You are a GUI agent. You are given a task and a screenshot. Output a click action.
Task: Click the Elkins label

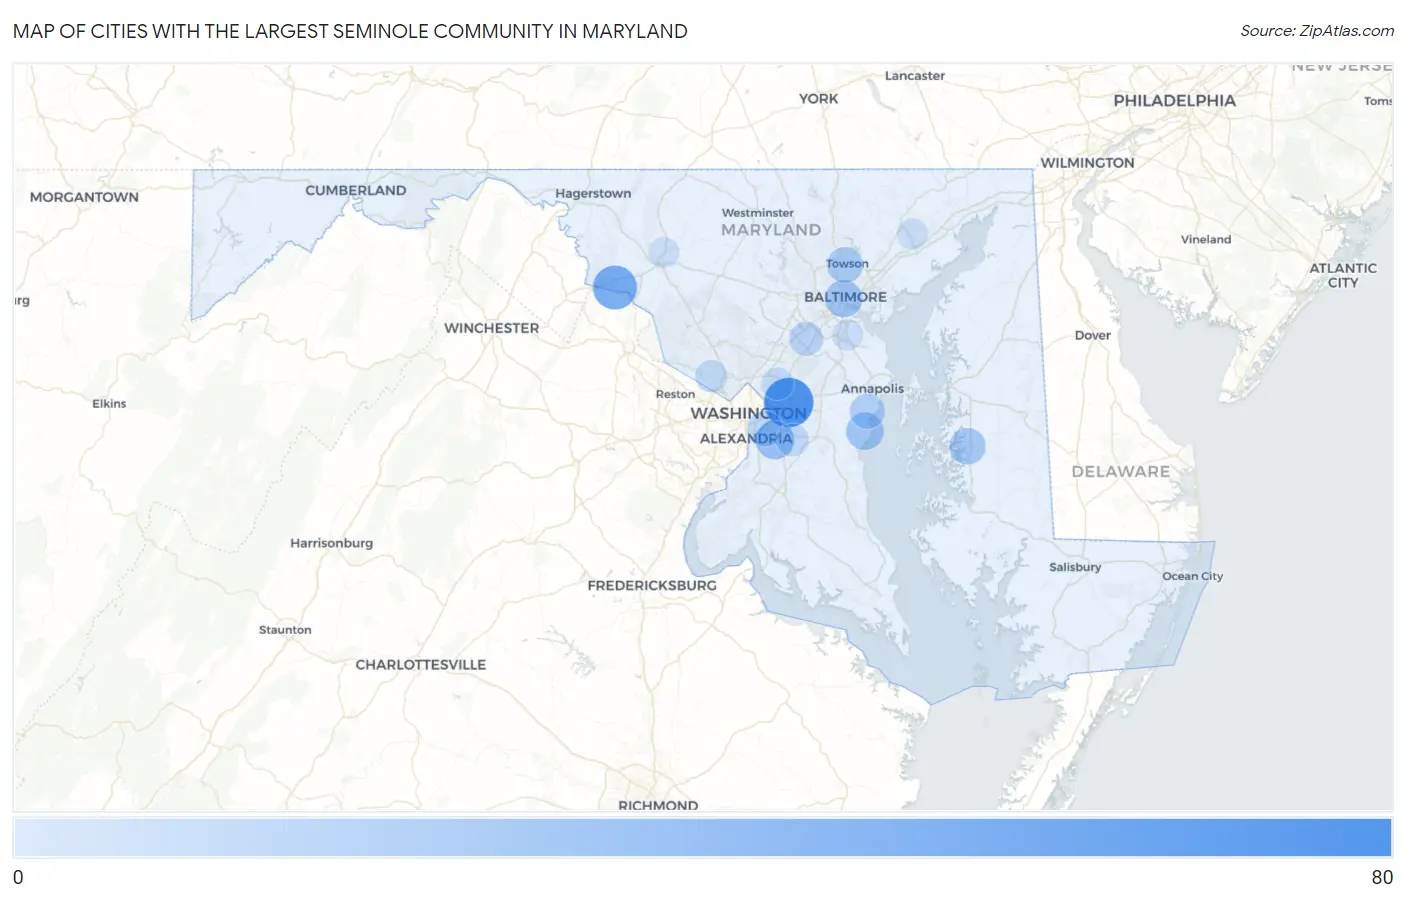tap(109, 404)
